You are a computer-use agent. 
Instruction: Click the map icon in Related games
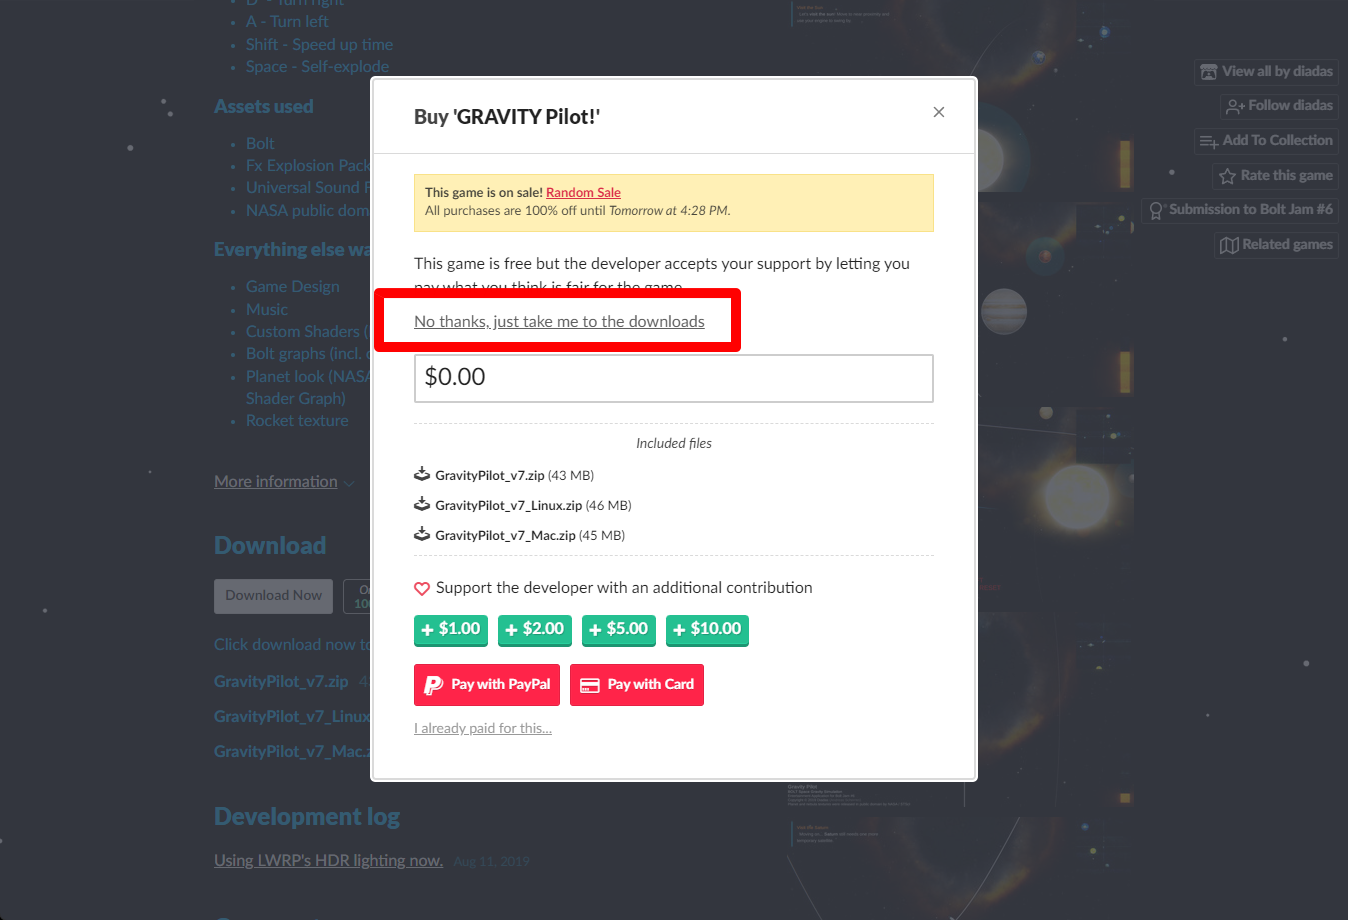[1229, 245]
